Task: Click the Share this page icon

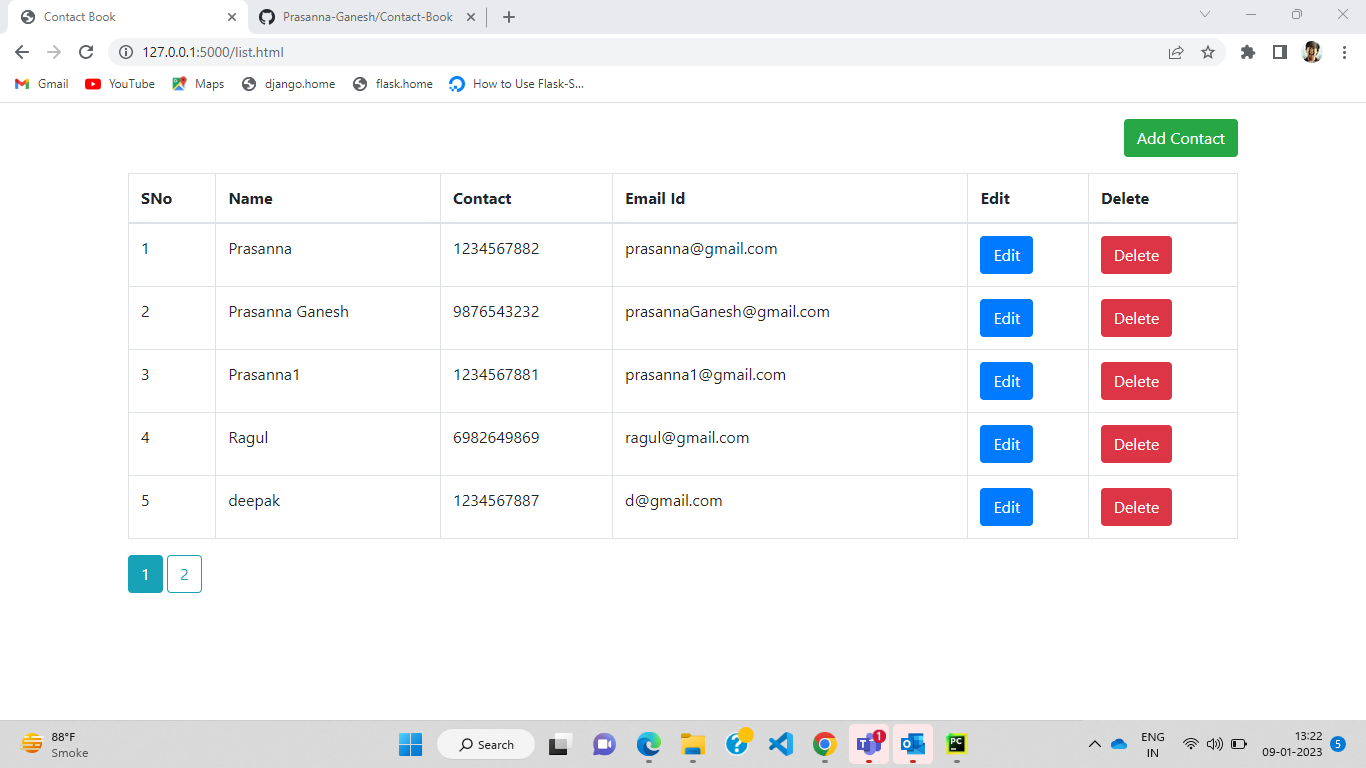Action: (x=1176, y=52)
